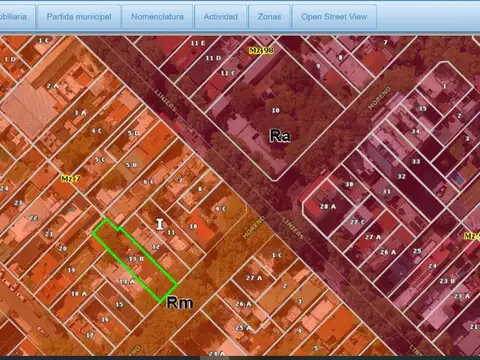This screenshot has width=480, height=360.
Task: Select parcel 11 E
Action: click(x=198, y=43)
